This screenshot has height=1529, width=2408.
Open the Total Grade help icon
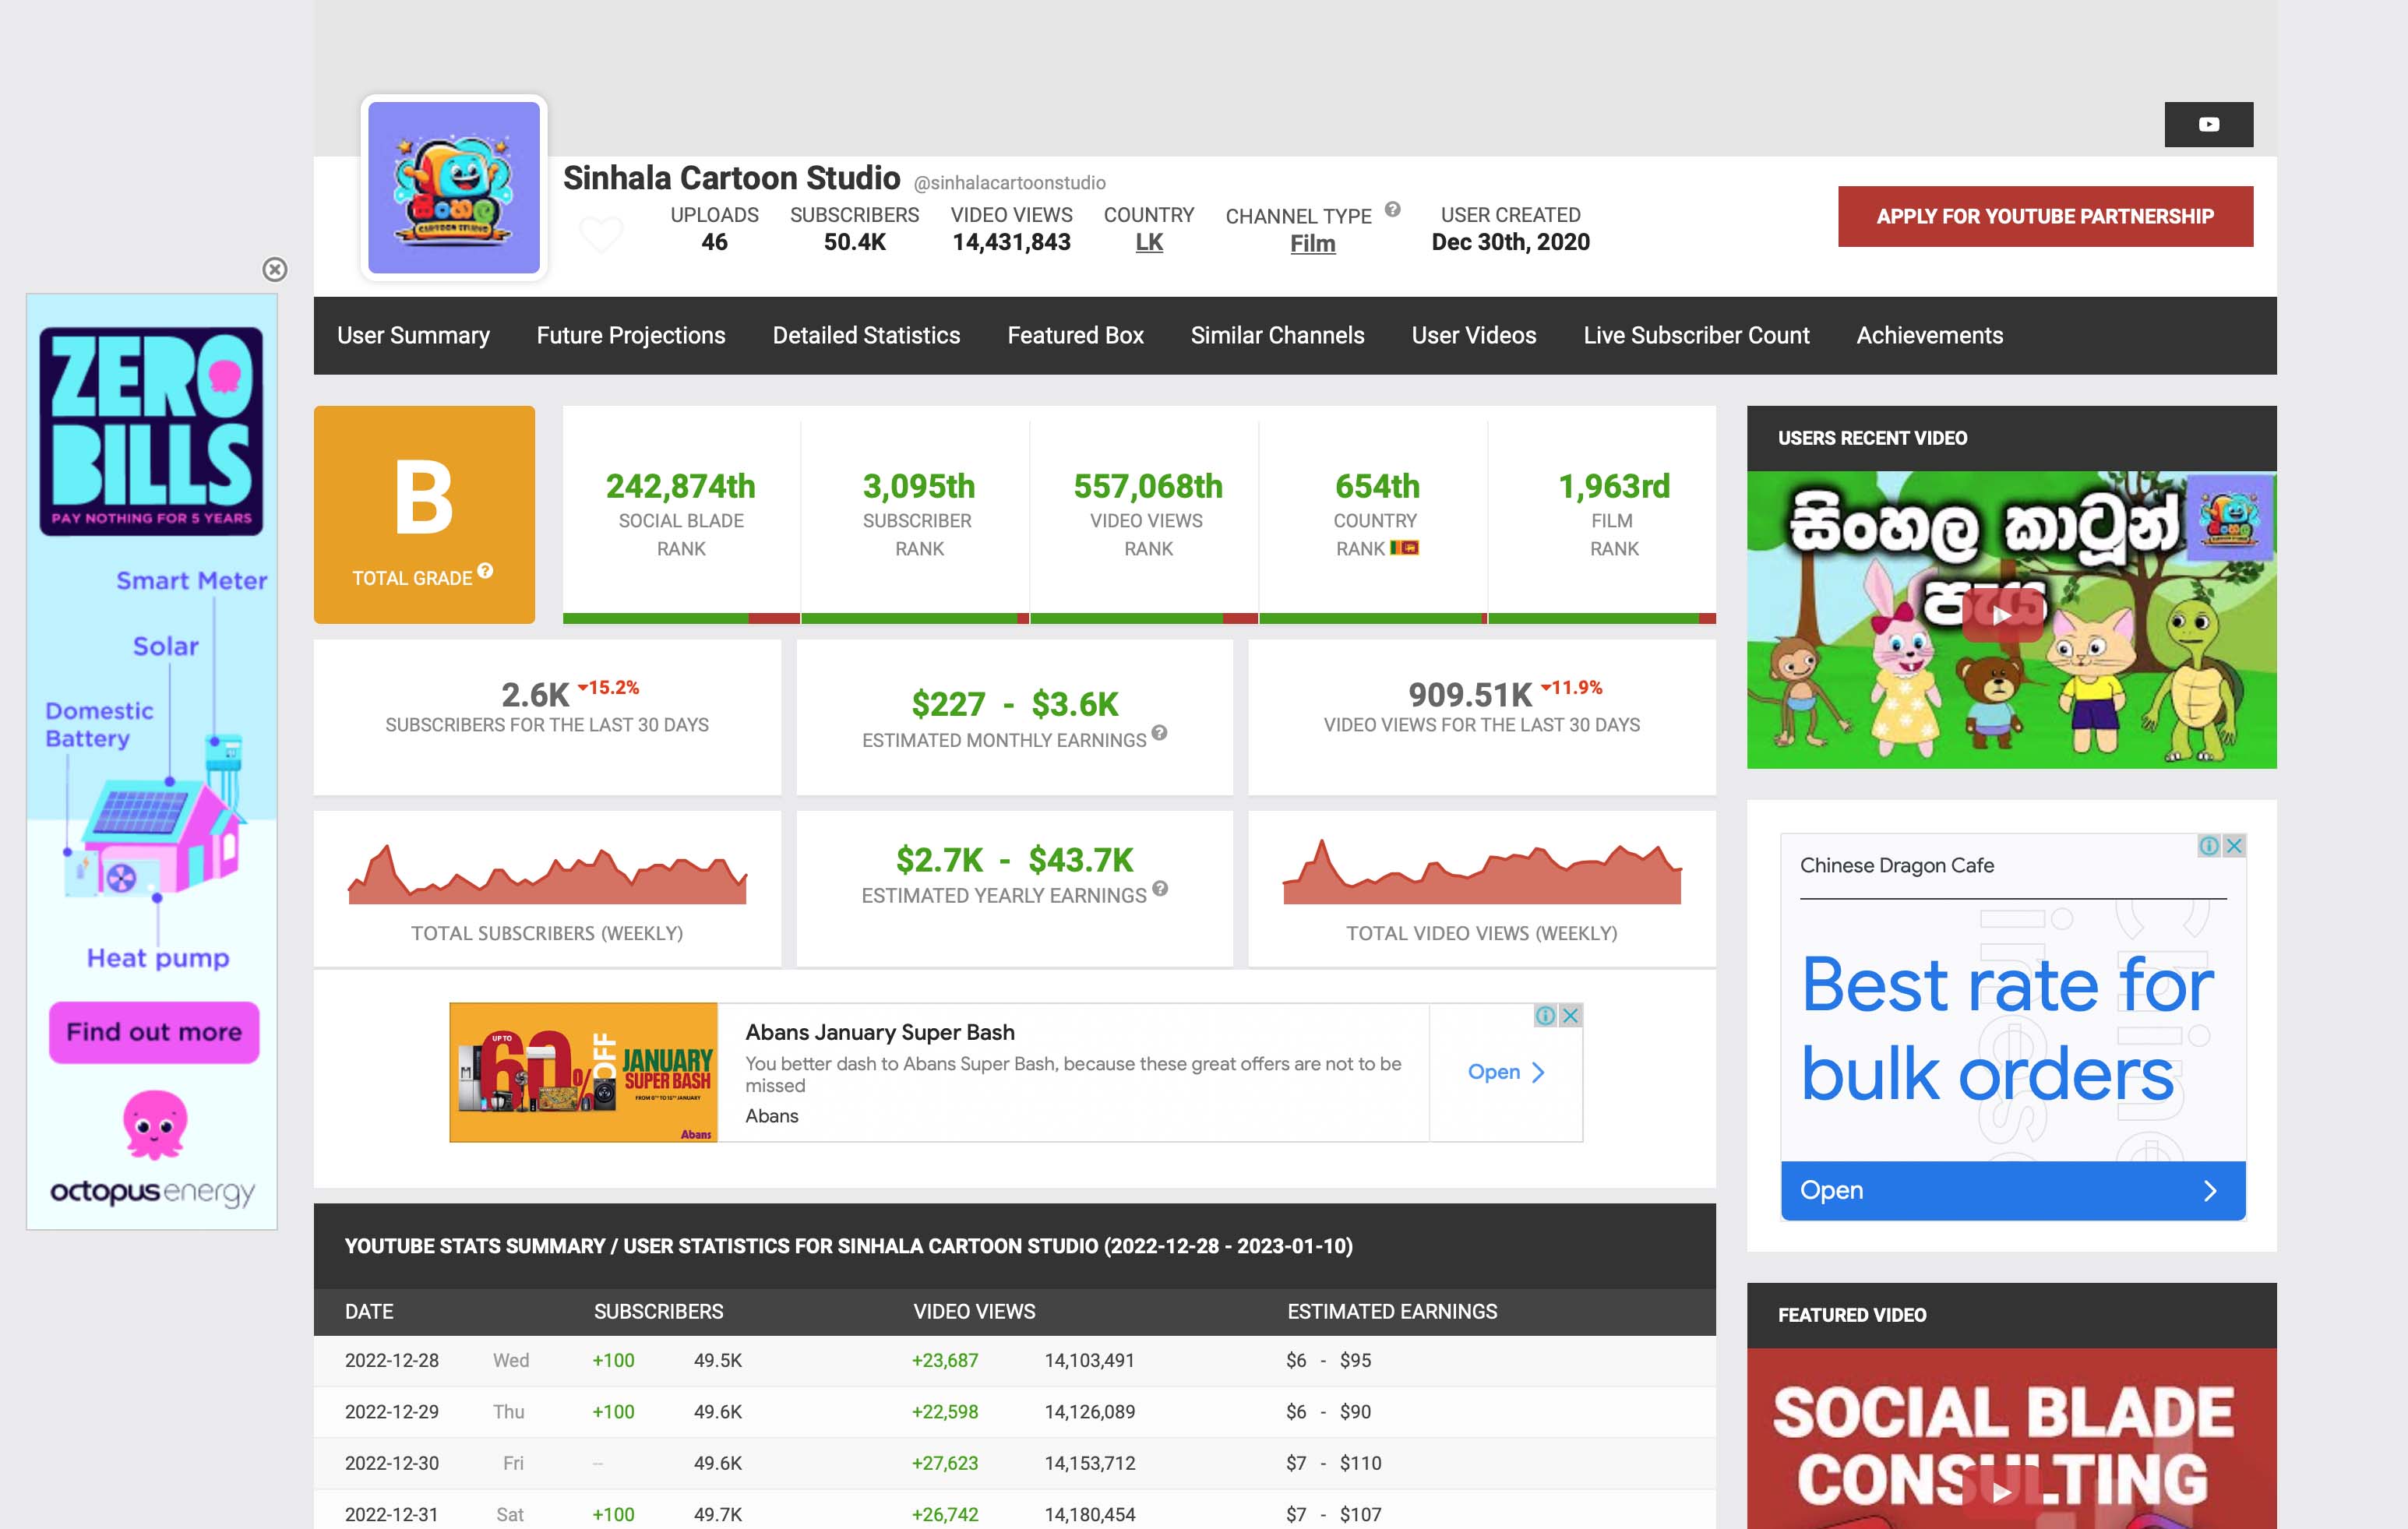tap(485, 570)
